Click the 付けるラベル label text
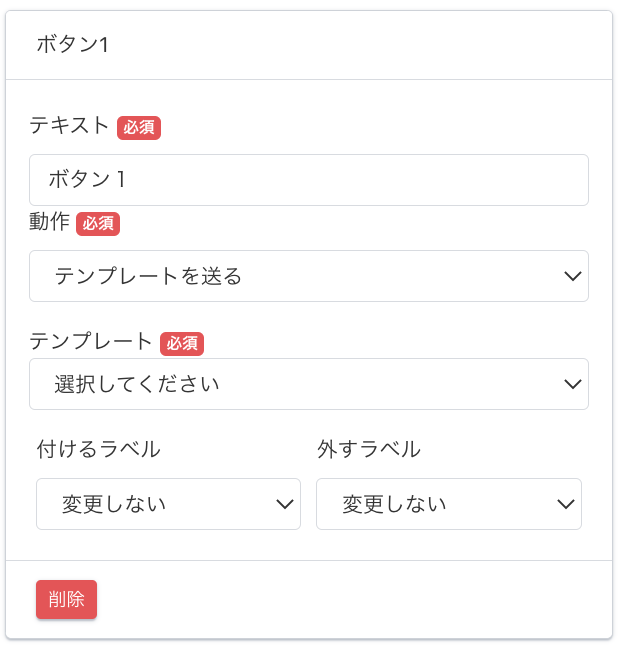Screen dimensions: 624x646 click(98, 449)
